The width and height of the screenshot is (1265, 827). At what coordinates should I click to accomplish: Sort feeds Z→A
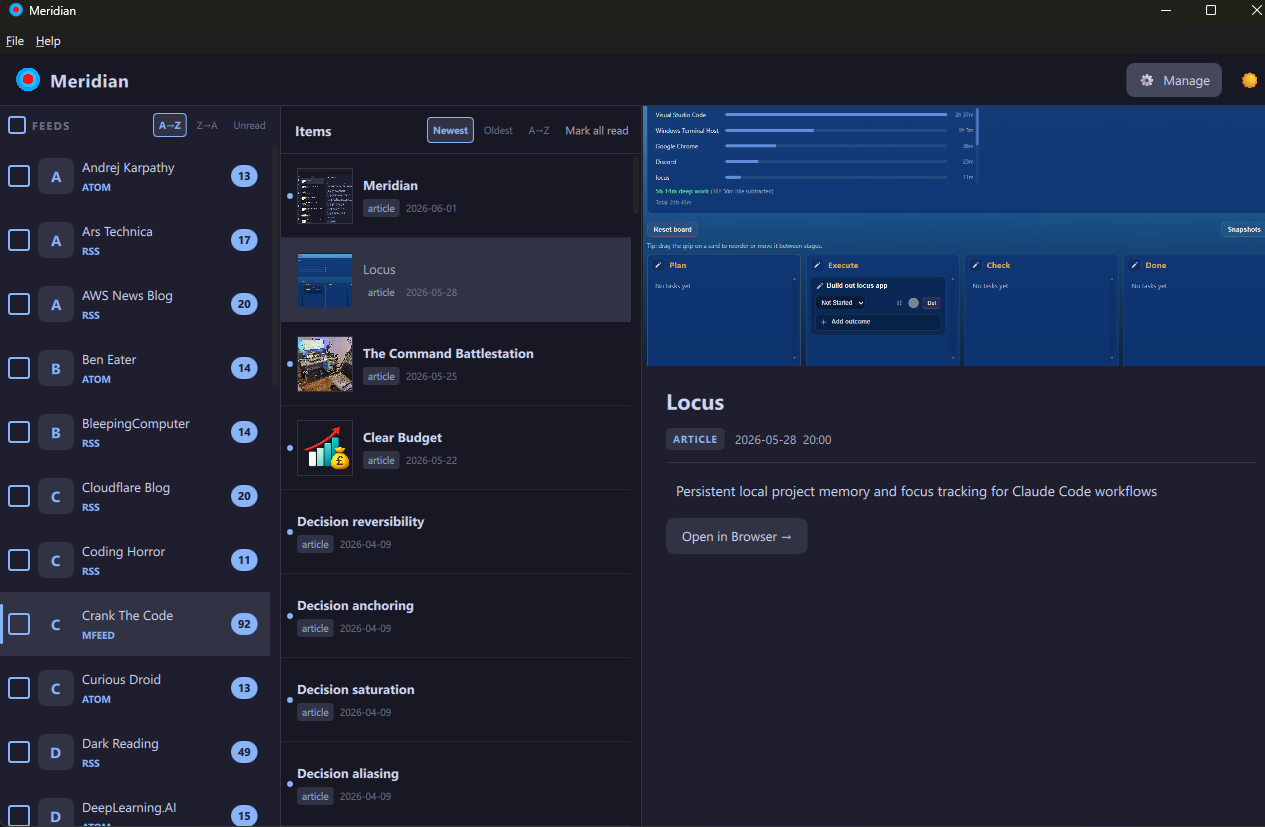coord(207,125)
